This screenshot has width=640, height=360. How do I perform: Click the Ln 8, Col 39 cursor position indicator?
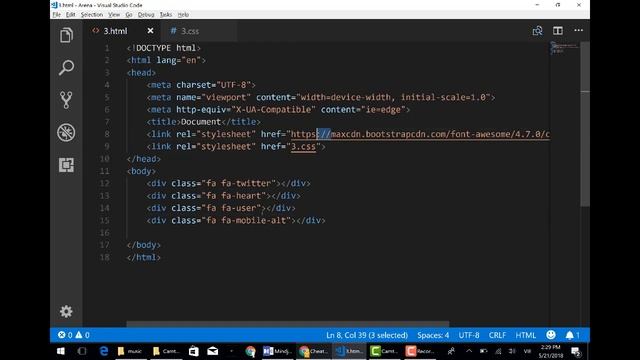pyautogui.click(x=367, y=335)
